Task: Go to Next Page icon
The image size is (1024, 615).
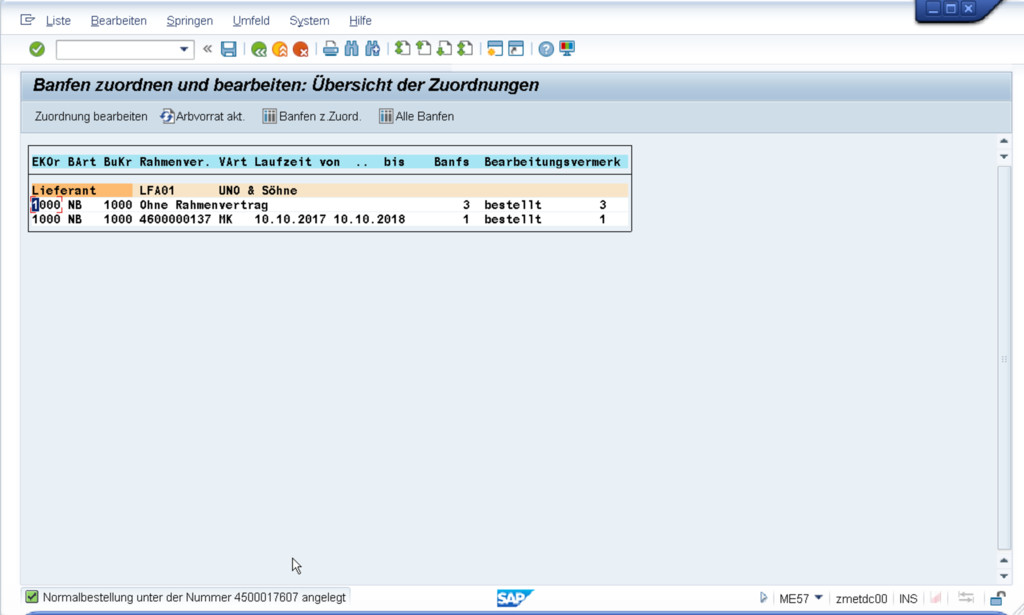Action: click(445, 48)
